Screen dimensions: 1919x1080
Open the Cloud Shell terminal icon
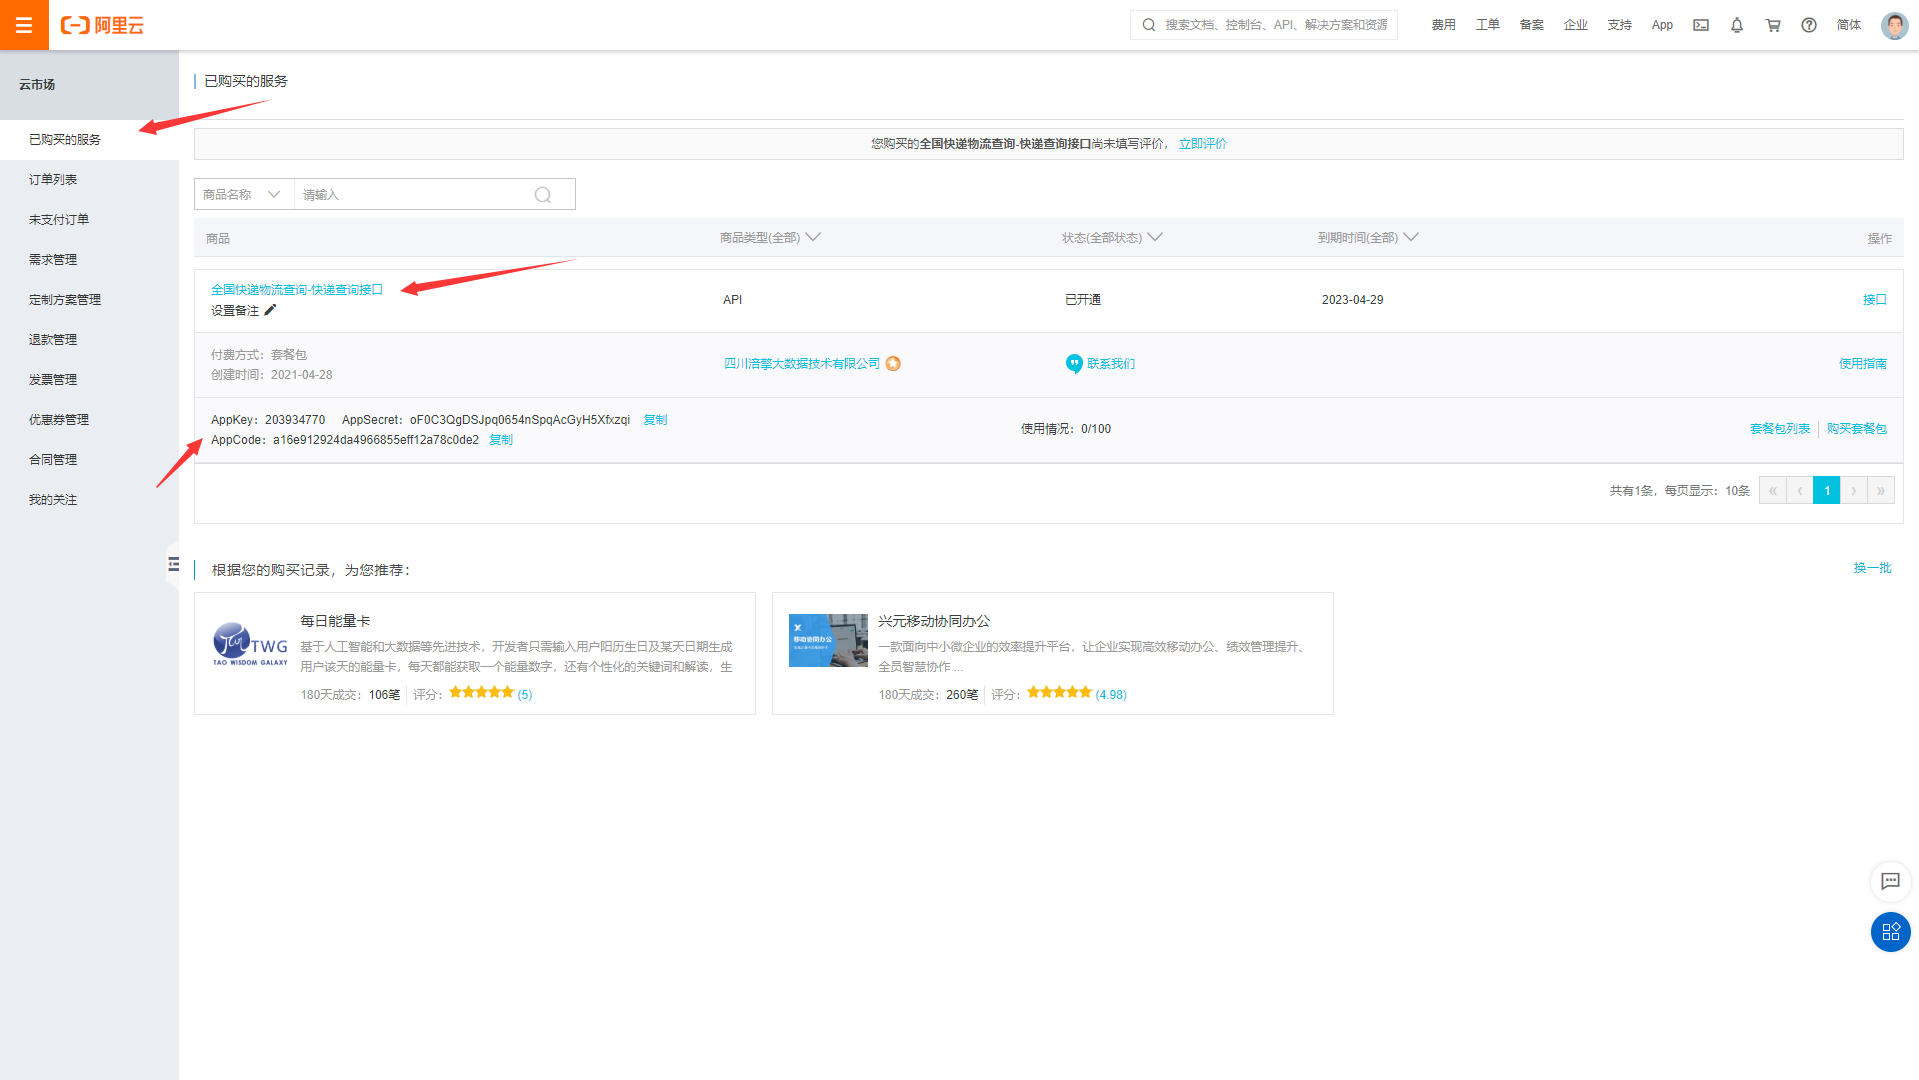tap(1701, 25)
